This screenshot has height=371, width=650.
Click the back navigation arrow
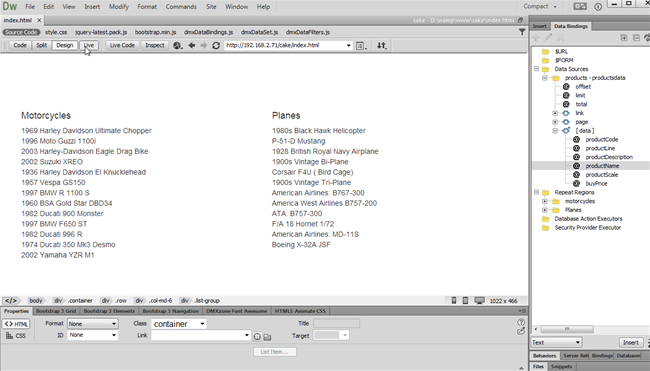[x=192, y=46]
